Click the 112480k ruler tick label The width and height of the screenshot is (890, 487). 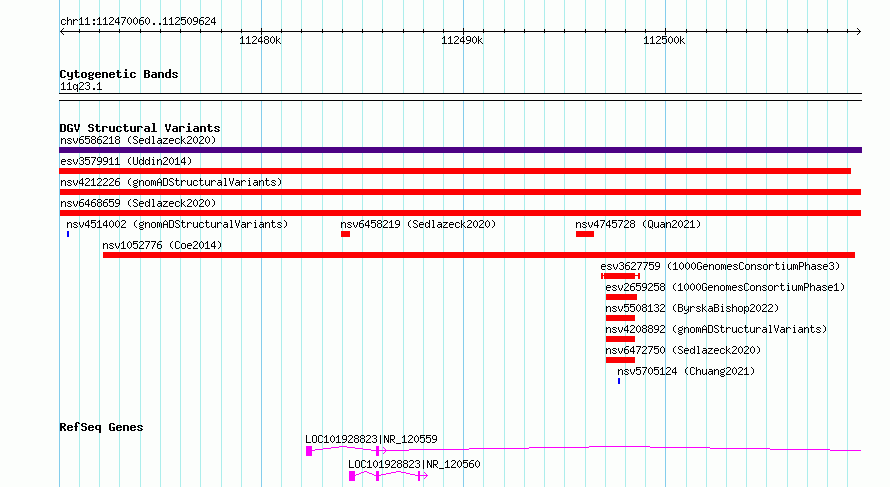pos(260,41)
